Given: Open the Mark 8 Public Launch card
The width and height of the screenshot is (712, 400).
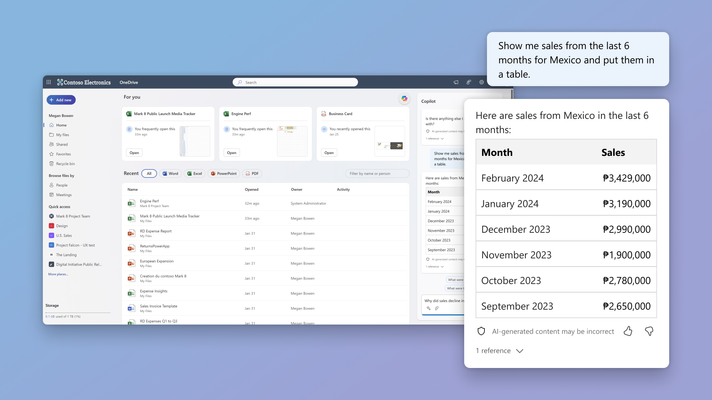Looking at the screenshot, I should click(x=168, y=134).
